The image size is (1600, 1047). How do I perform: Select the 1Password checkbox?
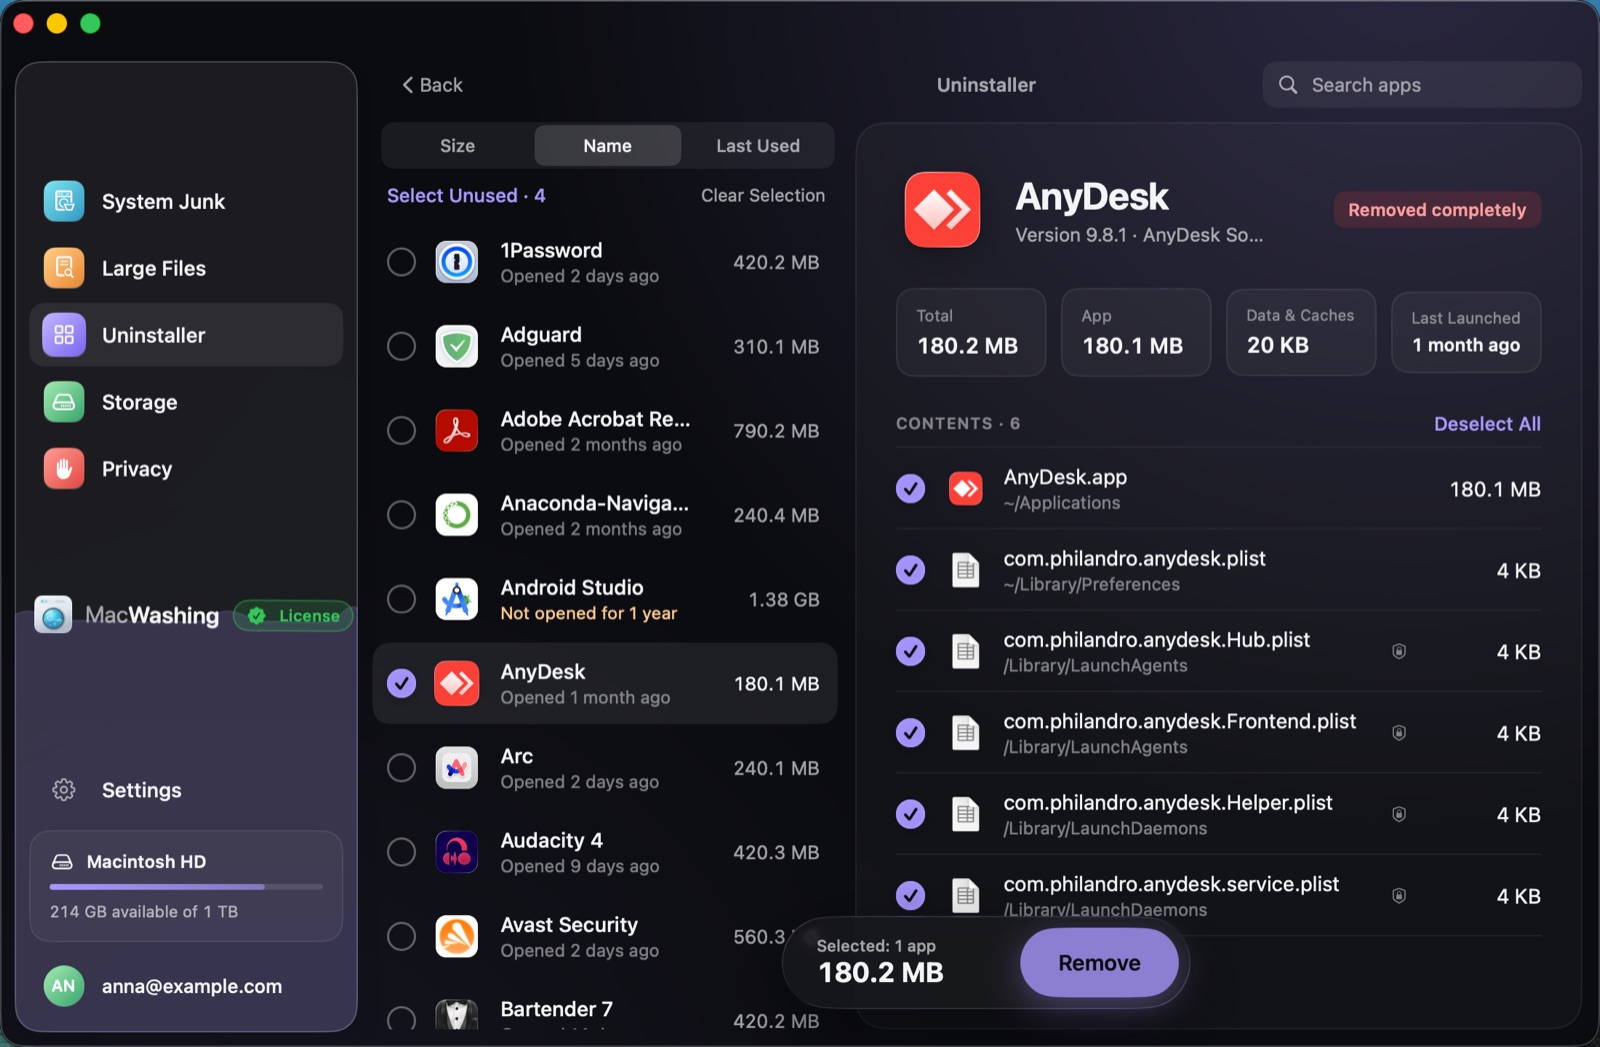tap(401, 262)
